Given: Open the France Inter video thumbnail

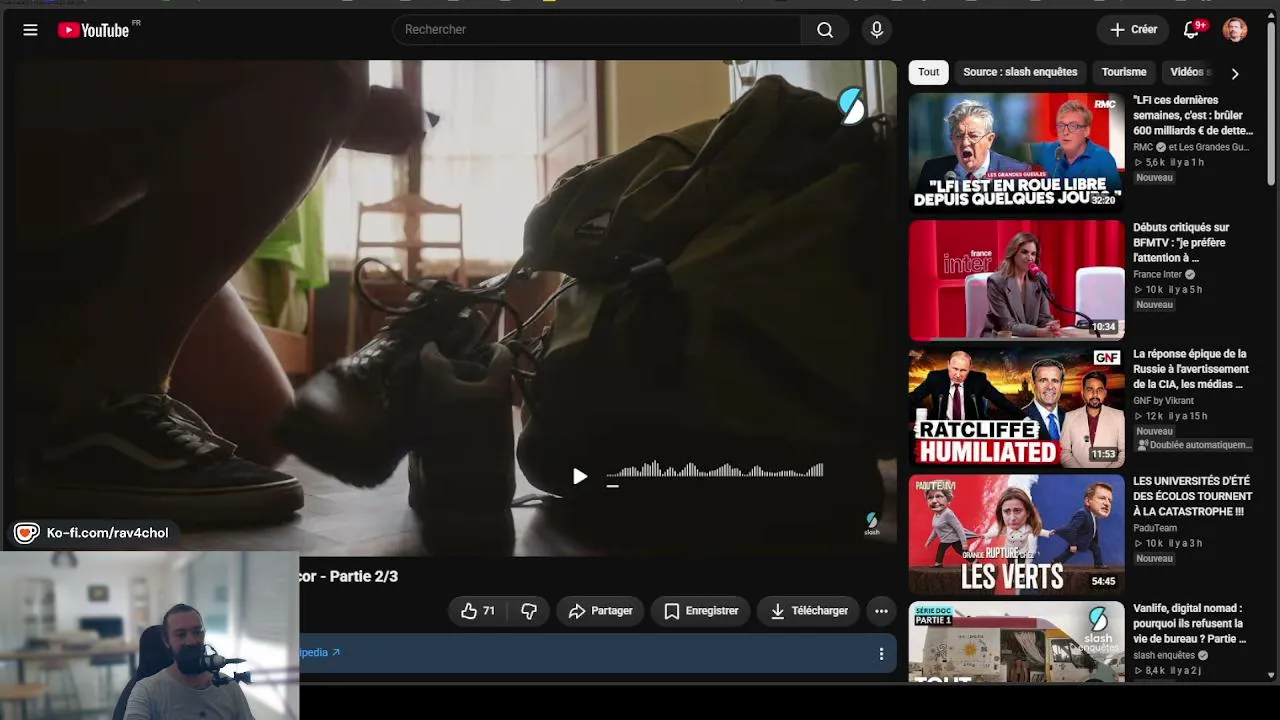Looking at the screenshot, I should [1016, 280].
